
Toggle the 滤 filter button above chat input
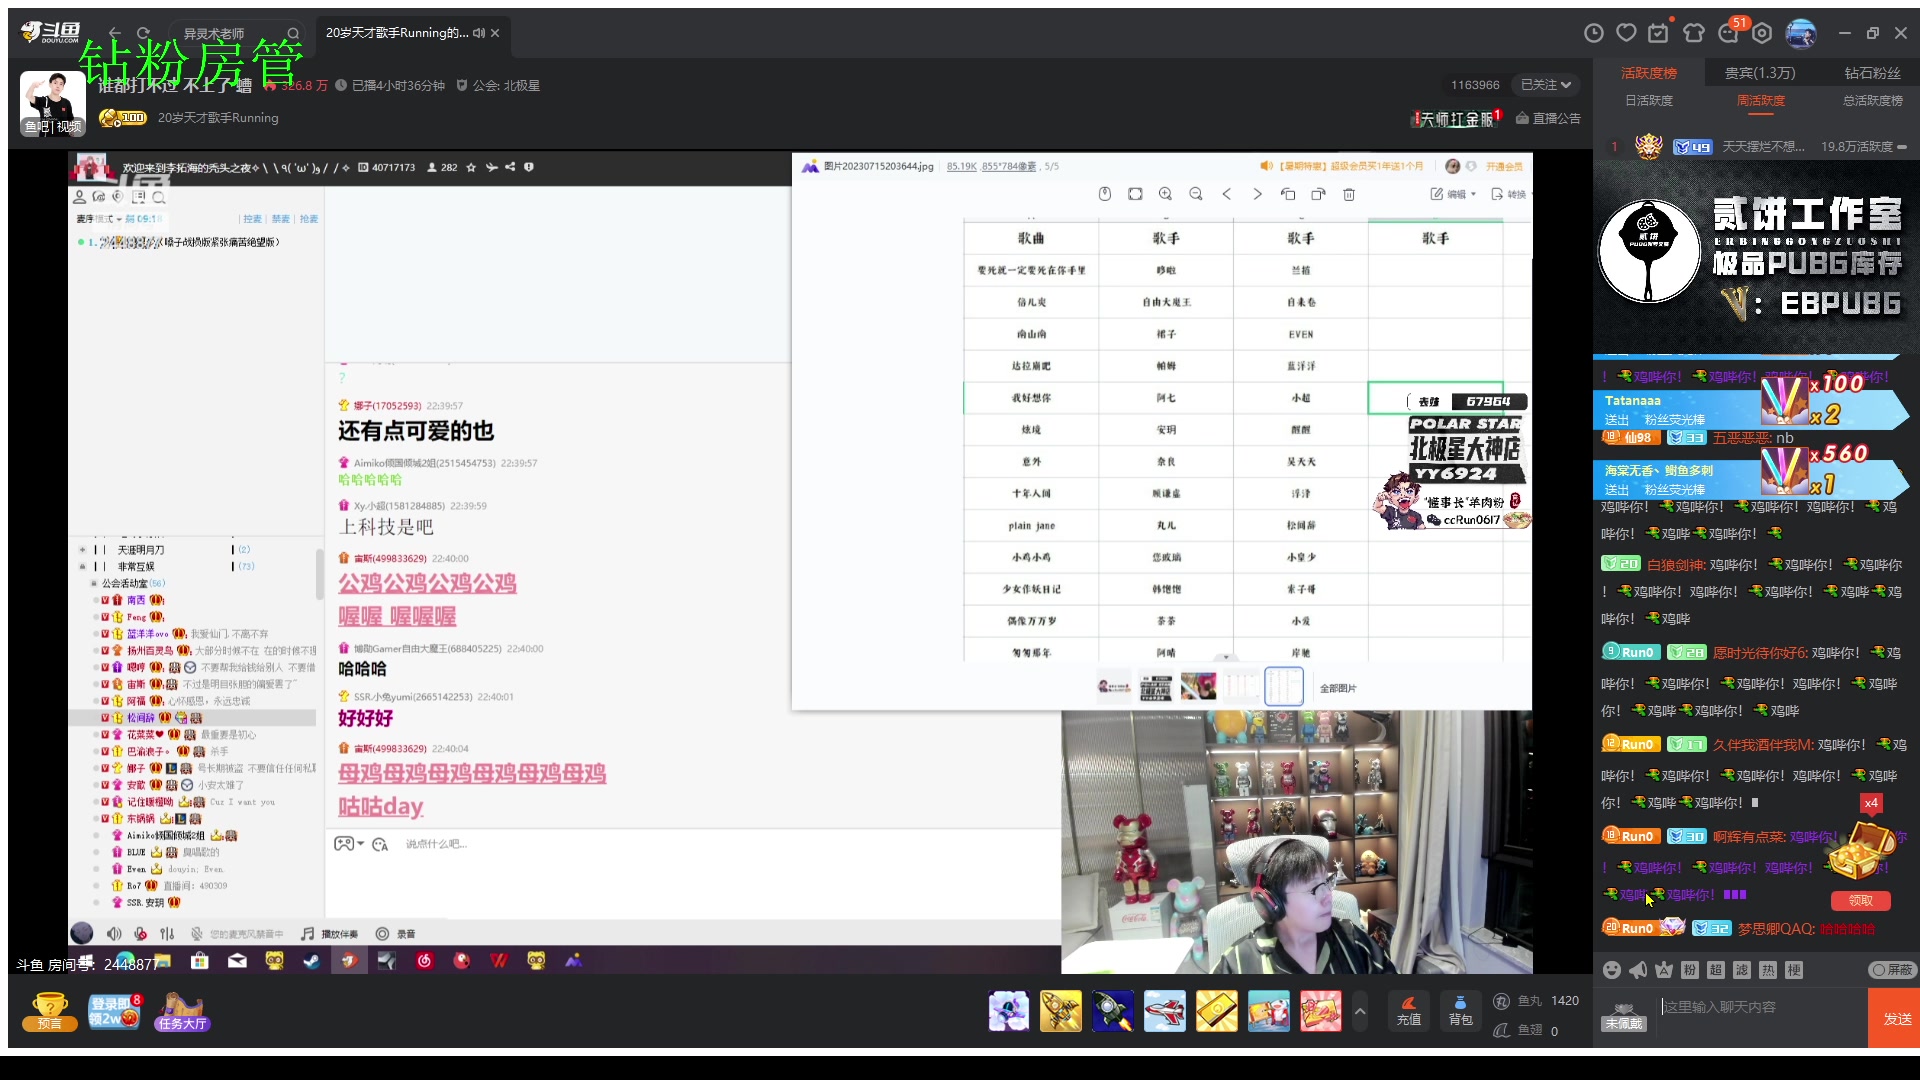click(x=1742, y=970)
